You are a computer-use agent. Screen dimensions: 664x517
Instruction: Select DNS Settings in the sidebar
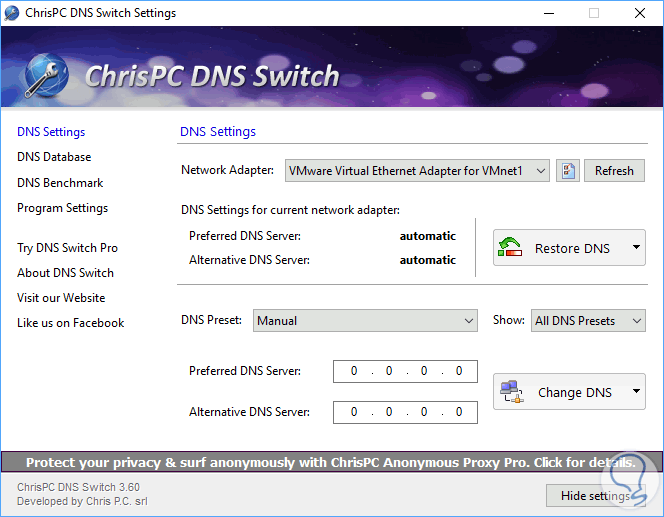click(x=51, y=132)
